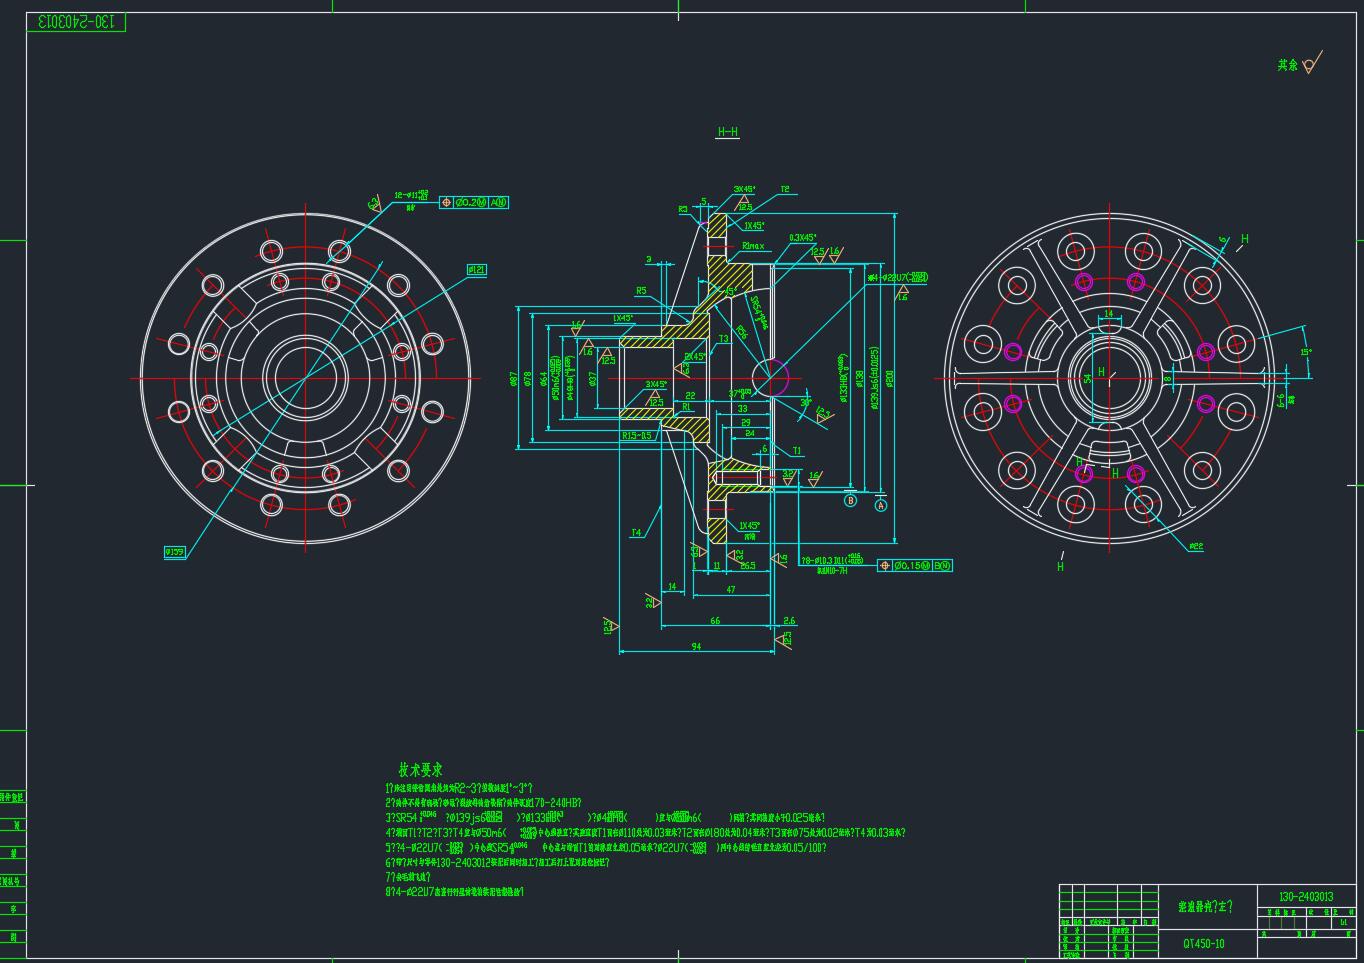Click the magenta sphere circle in section view

(x=771, y=378)
